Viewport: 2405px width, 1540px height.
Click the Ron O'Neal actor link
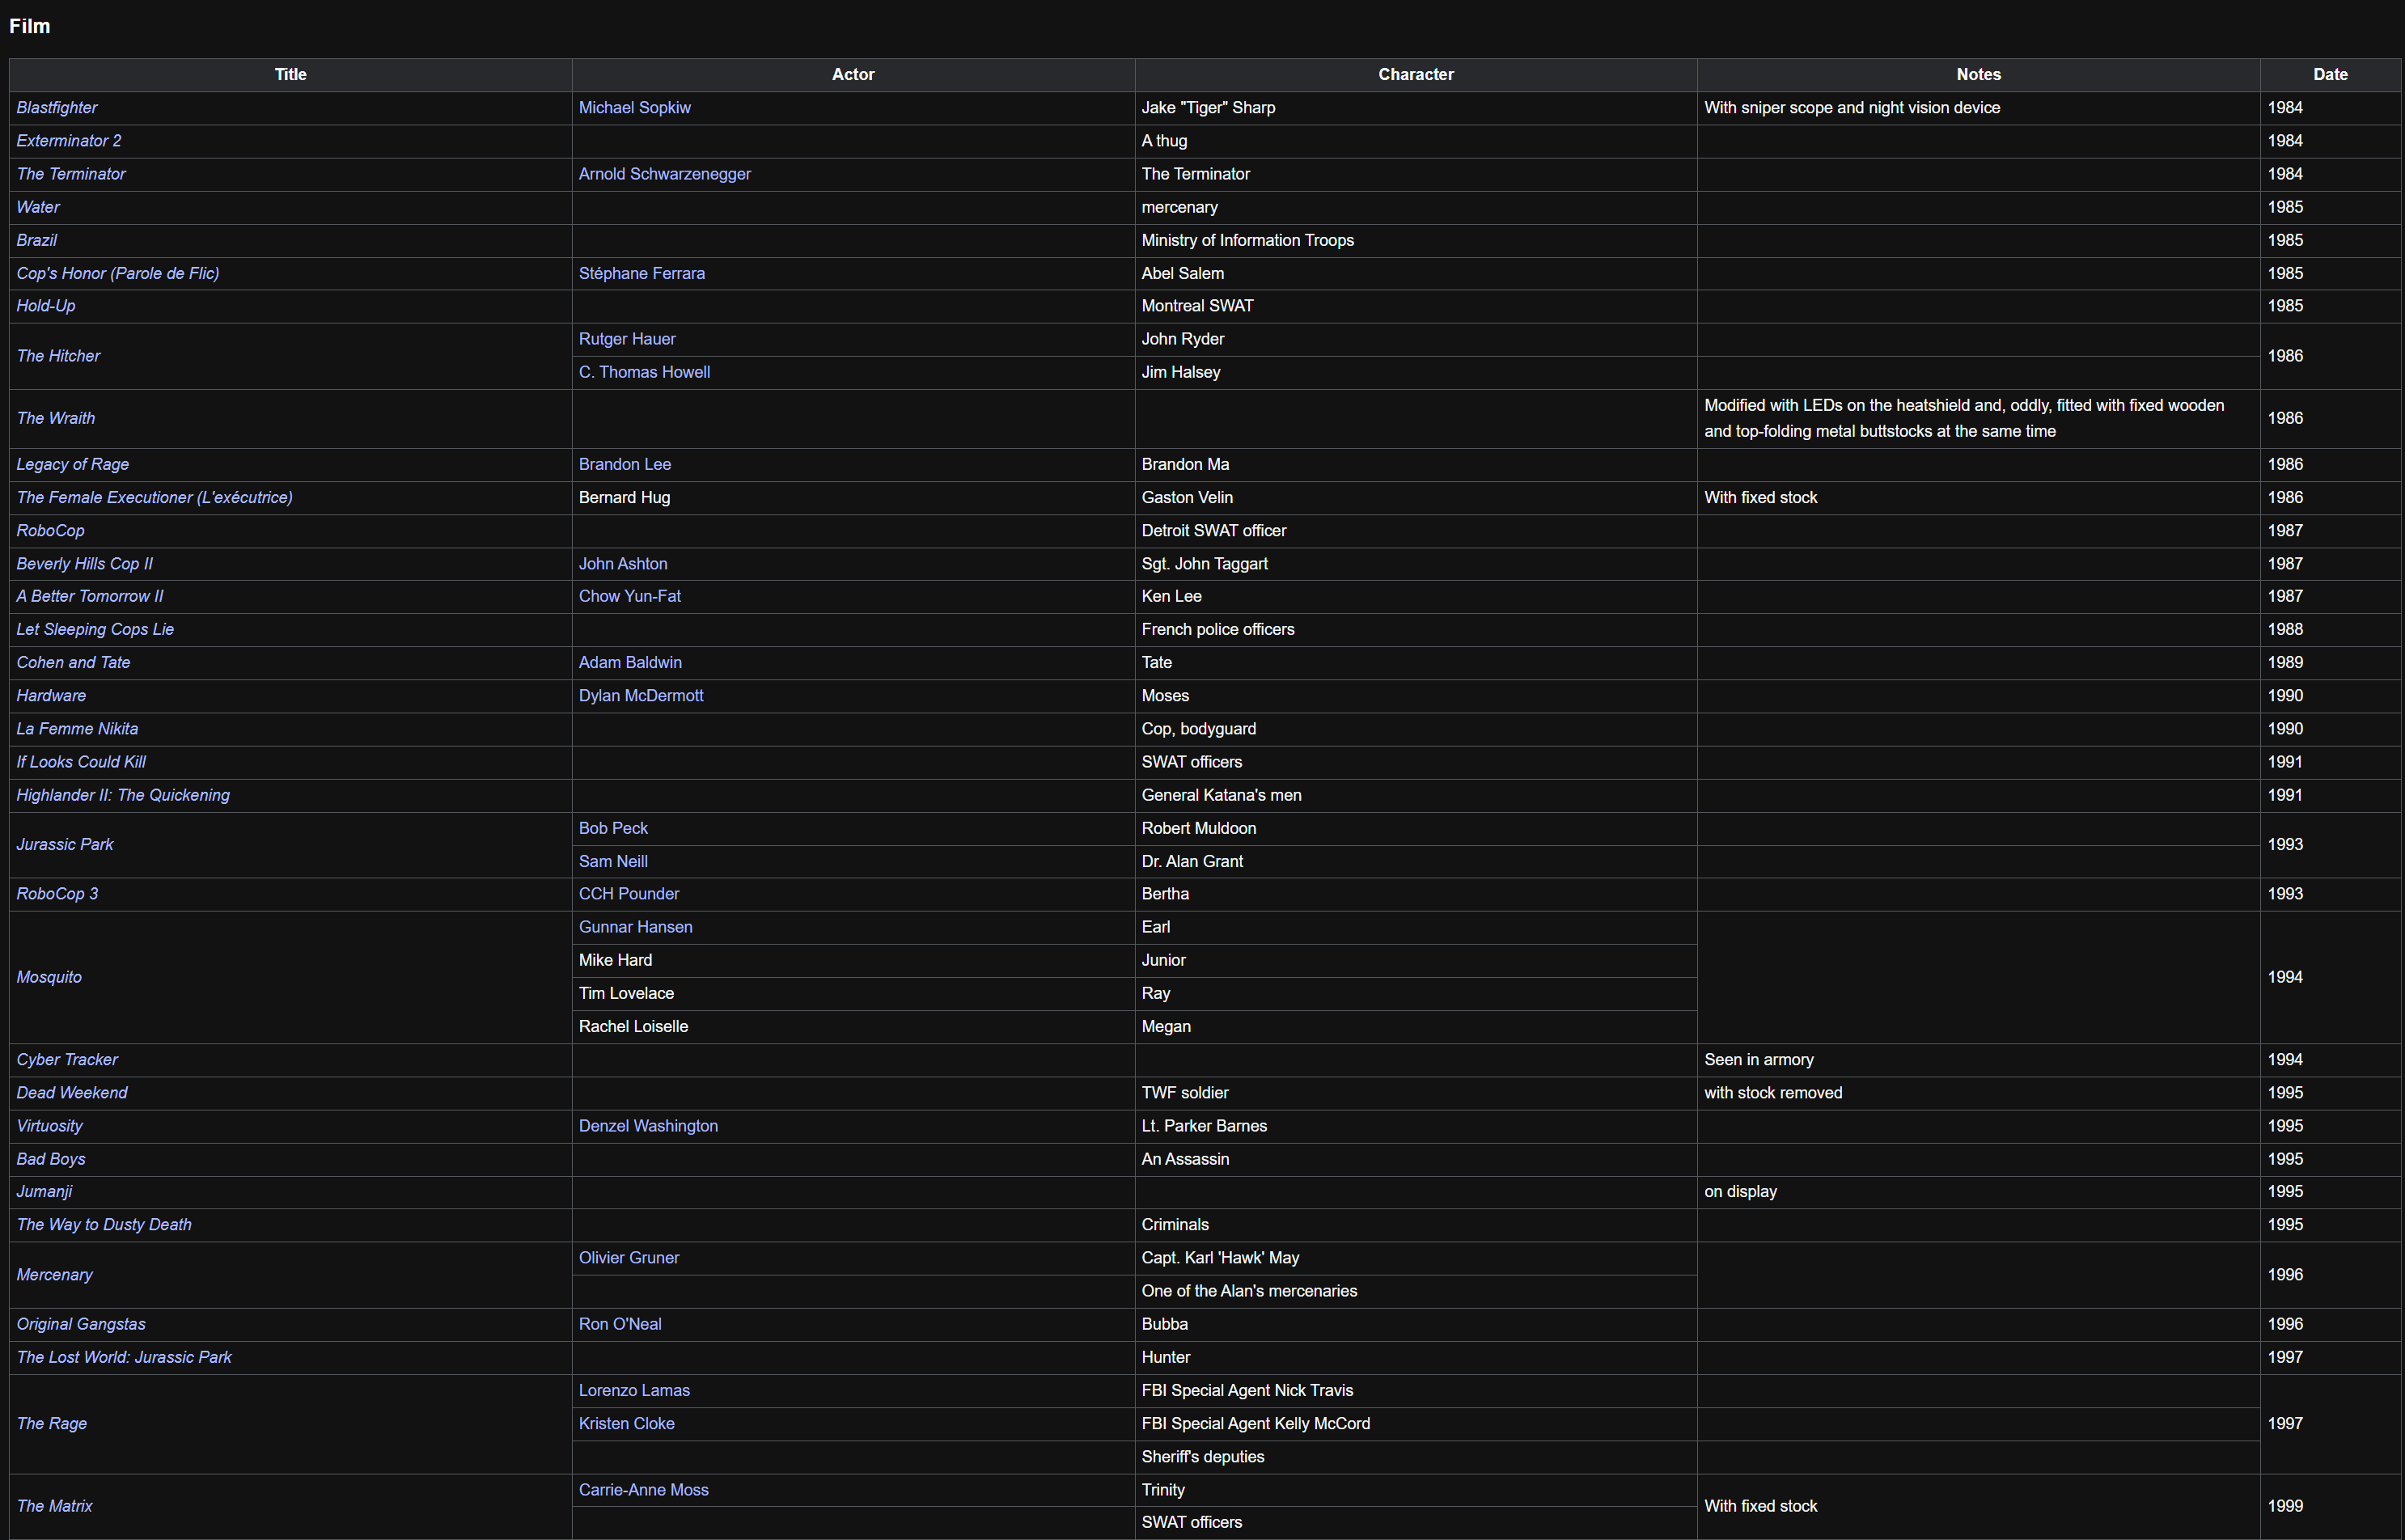click(620, 1324)
